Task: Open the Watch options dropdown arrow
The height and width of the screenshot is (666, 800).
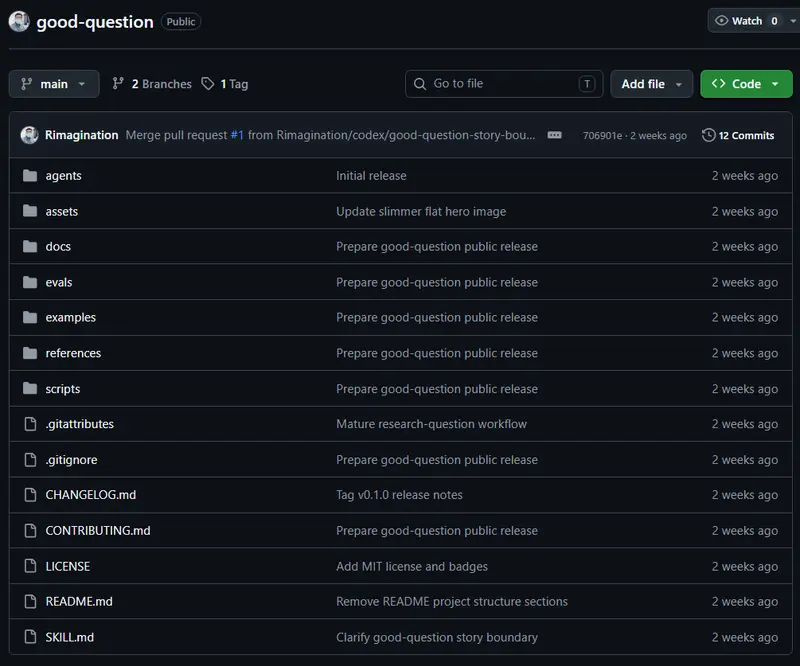Action: 792,21
